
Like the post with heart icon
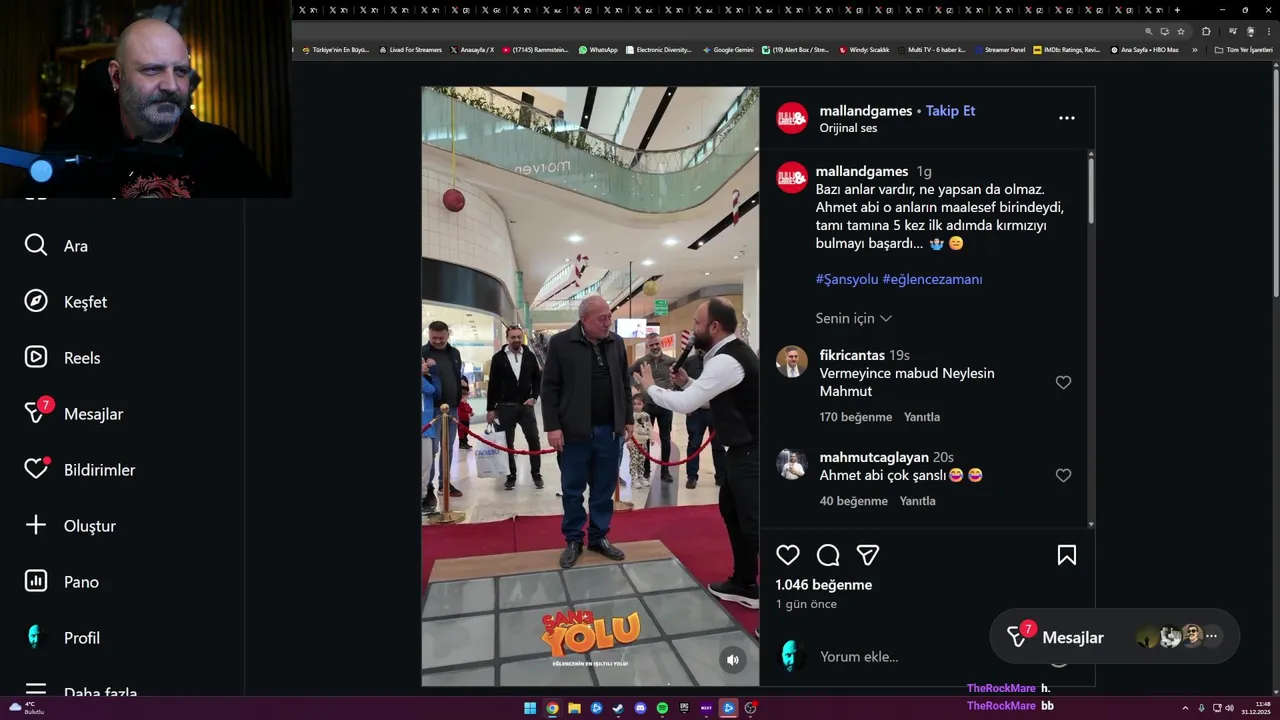point(788,555)
